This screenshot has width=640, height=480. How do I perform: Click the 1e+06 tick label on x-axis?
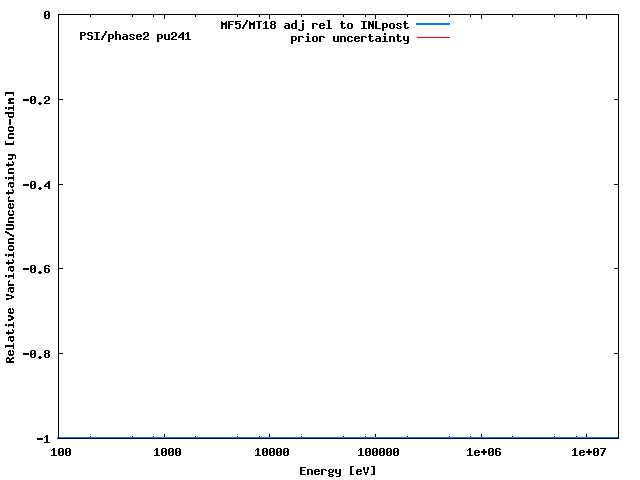[x=482, y=453]
